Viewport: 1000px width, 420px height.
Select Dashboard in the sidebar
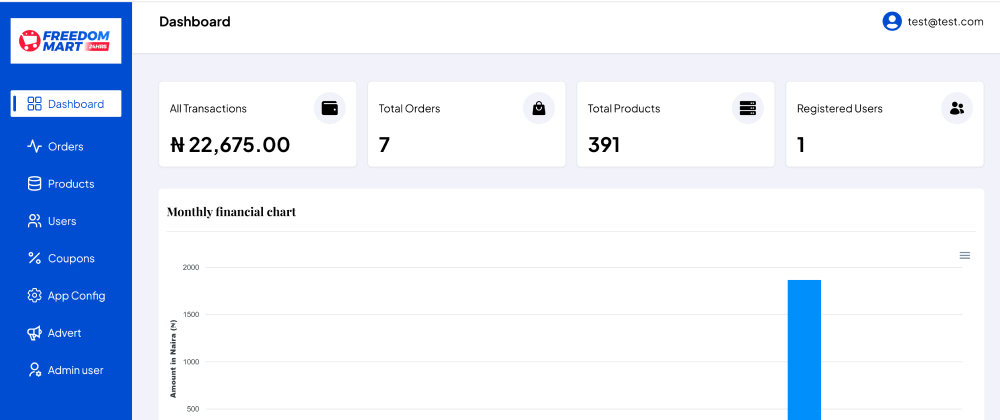66,104
